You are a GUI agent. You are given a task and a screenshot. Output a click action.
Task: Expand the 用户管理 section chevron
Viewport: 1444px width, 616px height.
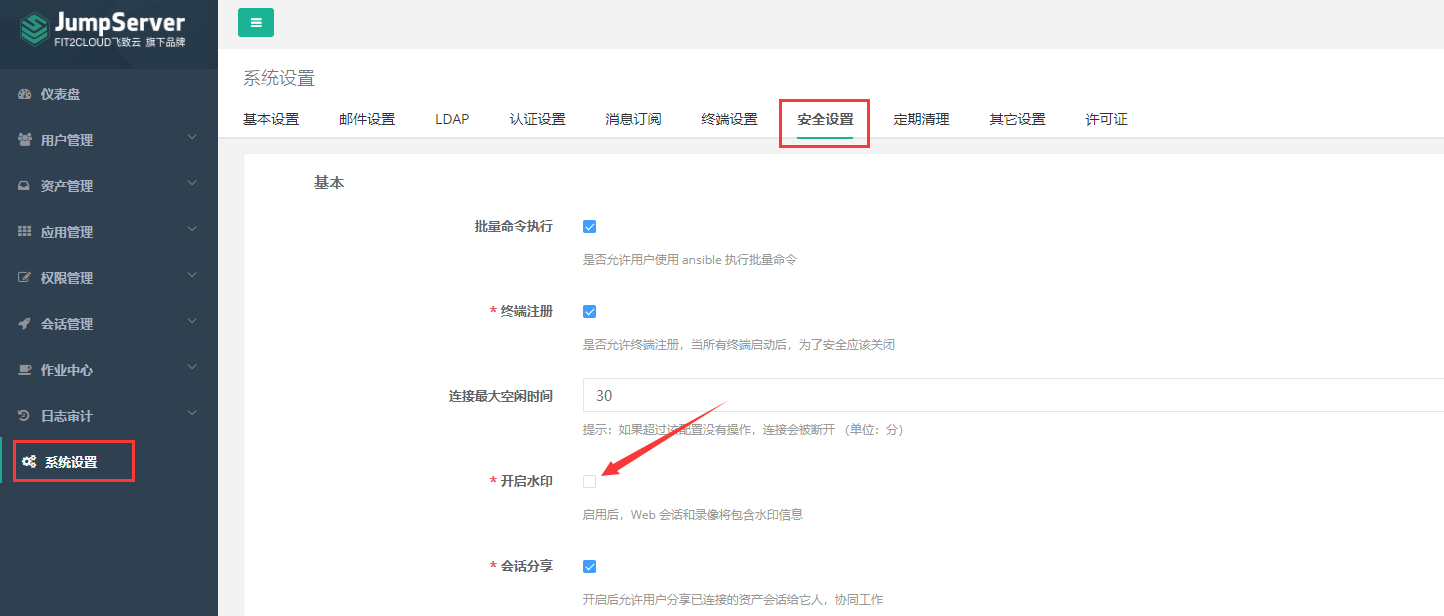tap(191, 139)
